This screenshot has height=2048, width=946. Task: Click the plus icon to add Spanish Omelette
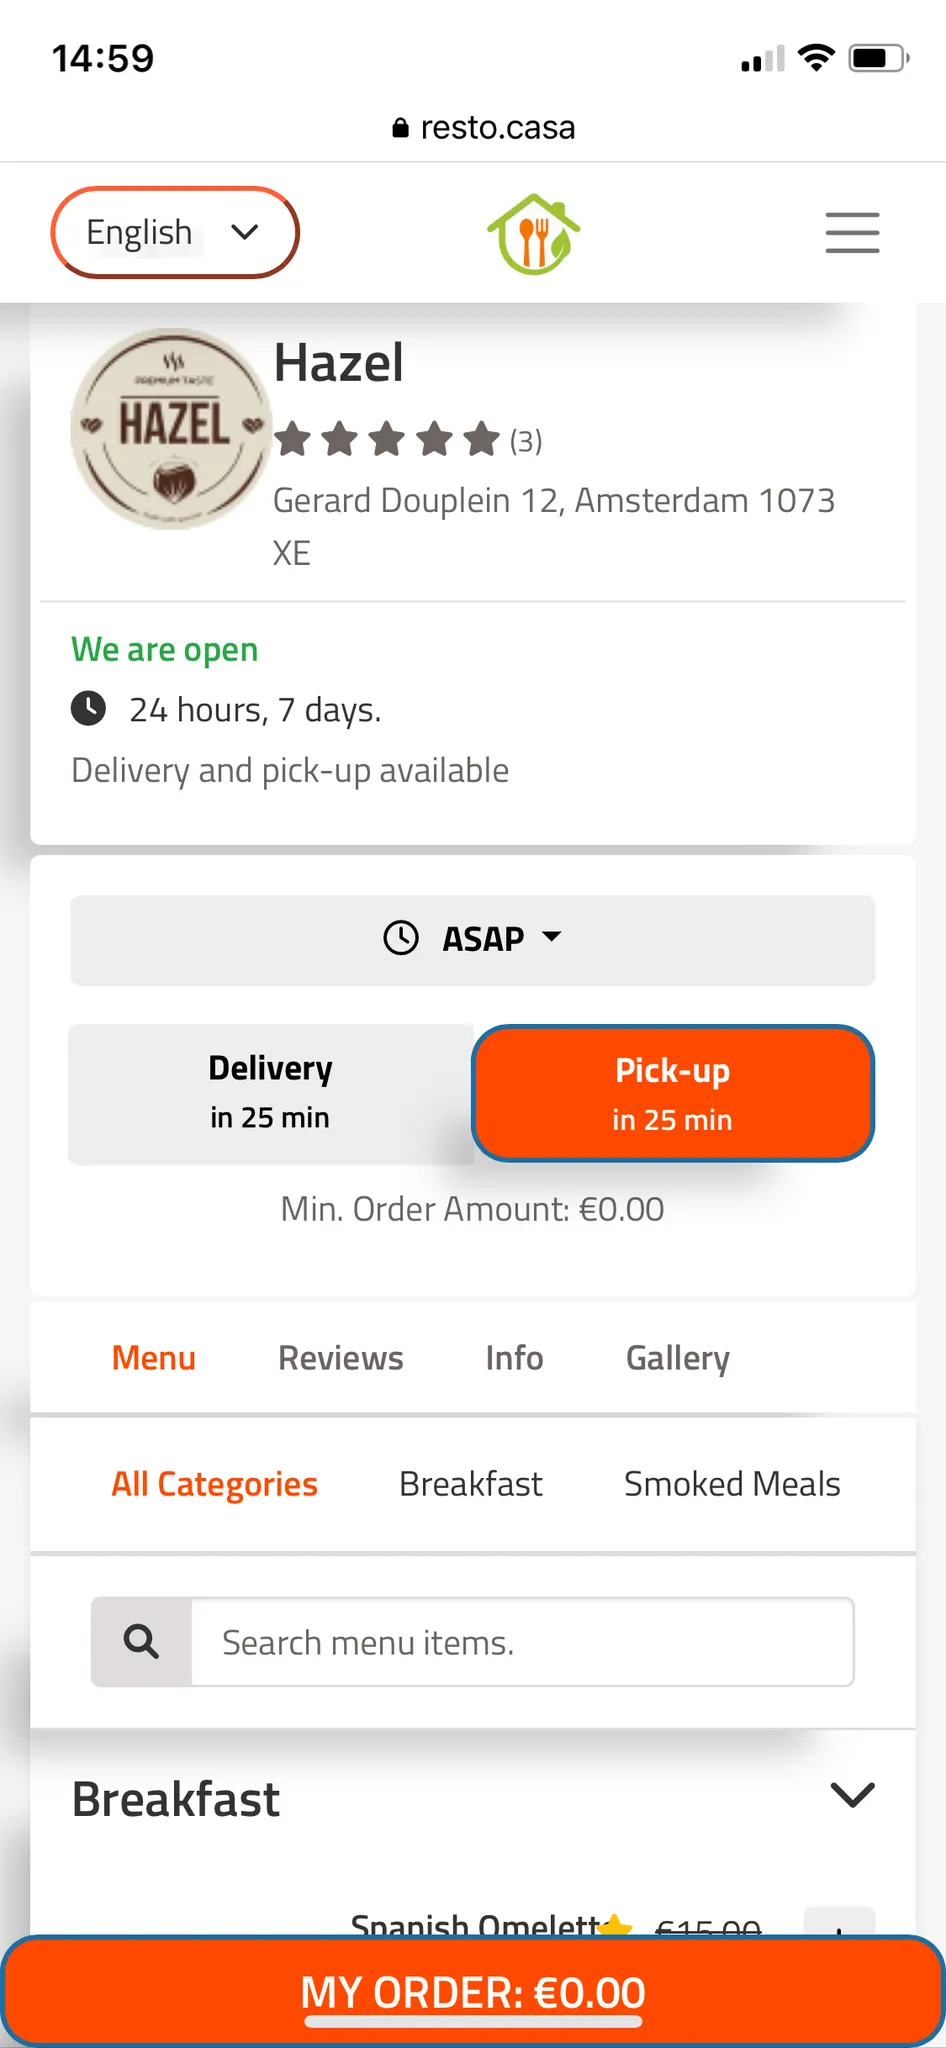click(838, 1922)
